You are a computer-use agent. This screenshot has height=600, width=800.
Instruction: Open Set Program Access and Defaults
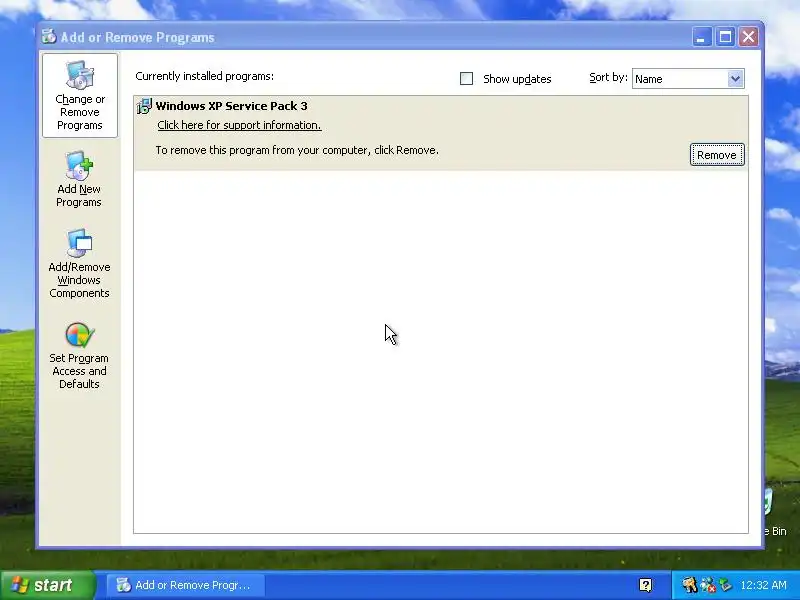(x=79, y=356)
